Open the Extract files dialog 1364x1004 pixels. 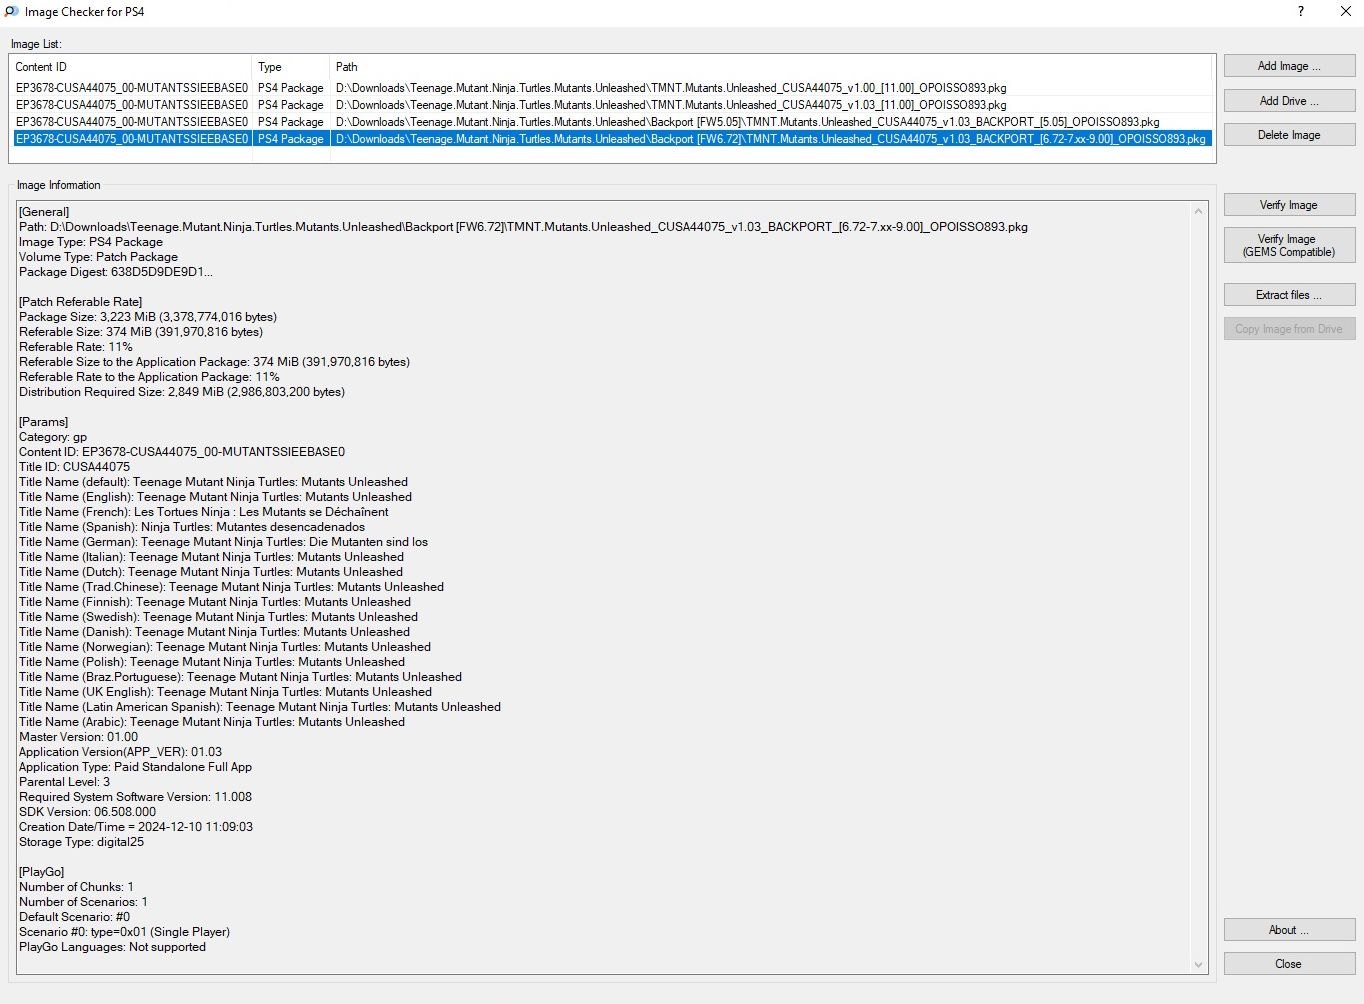[x=1289, y=295]
